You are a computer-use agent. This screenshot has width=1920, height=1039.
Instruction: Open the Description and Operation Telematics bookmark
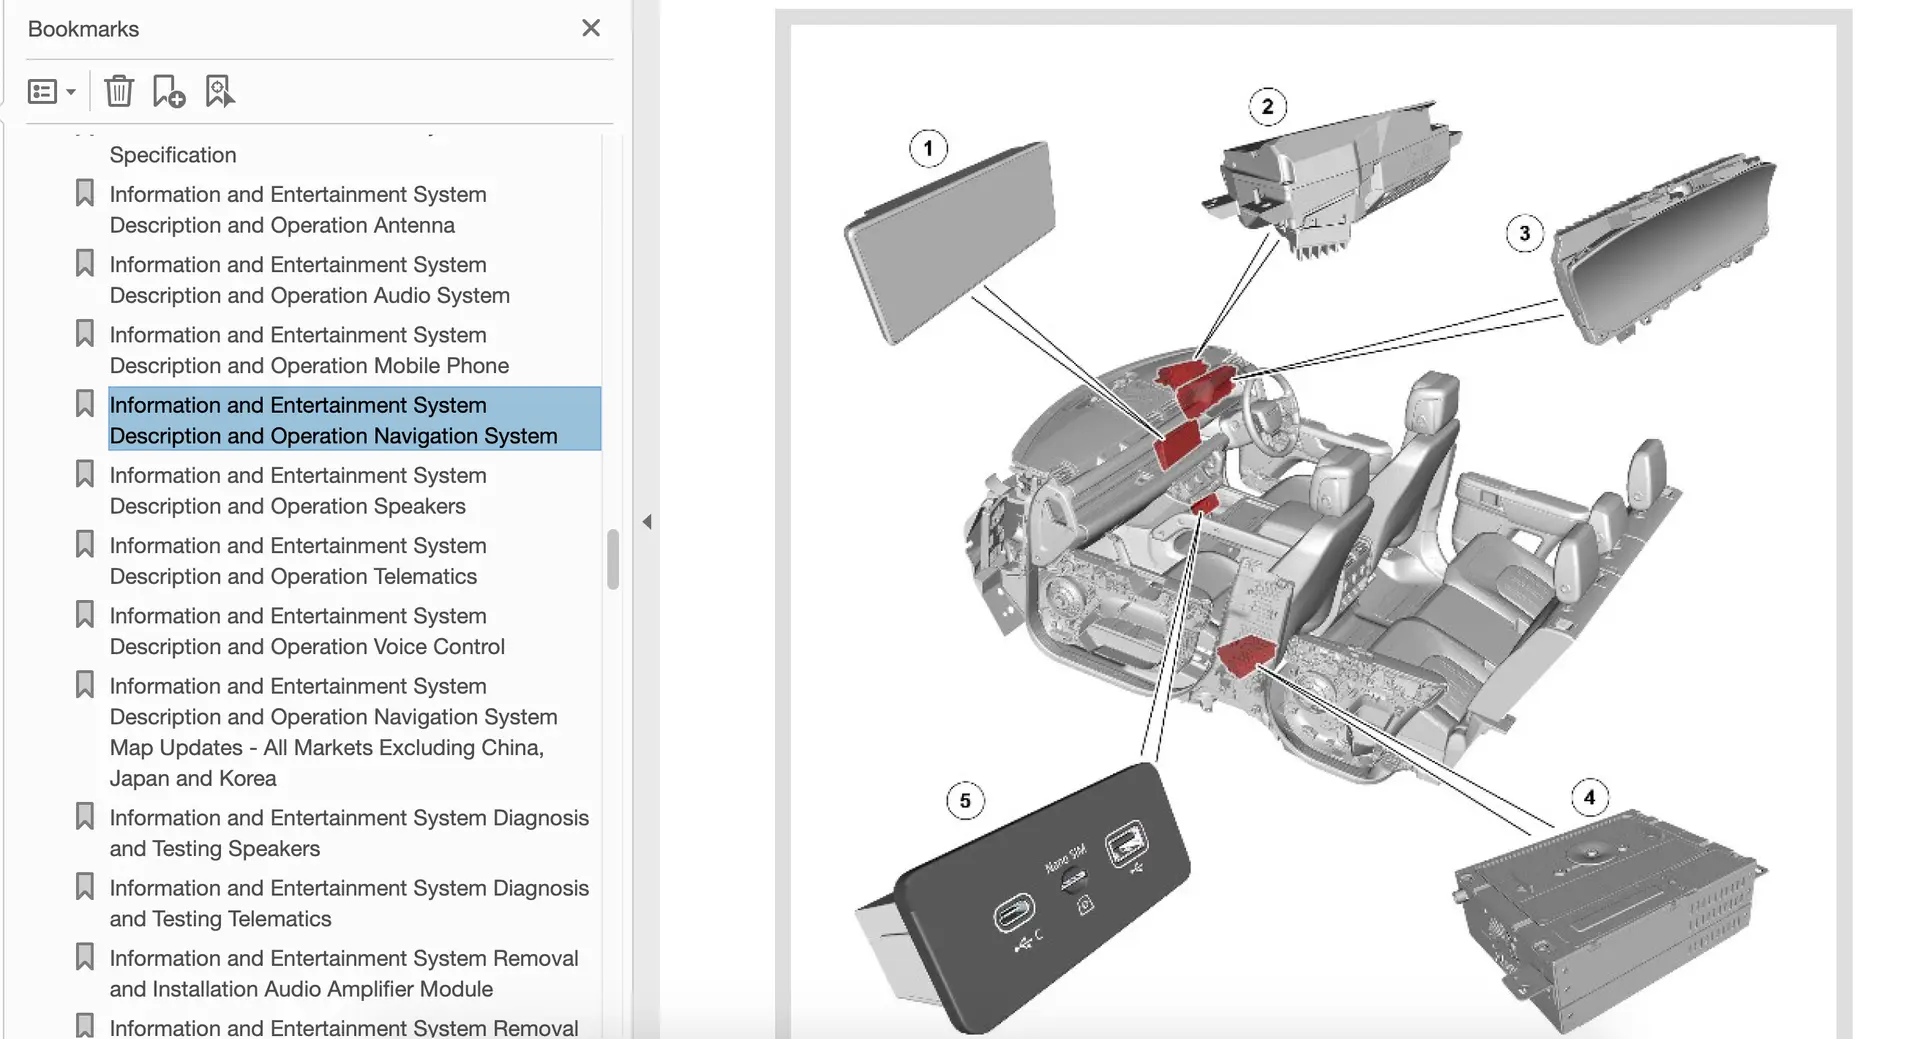click(297, 561)
